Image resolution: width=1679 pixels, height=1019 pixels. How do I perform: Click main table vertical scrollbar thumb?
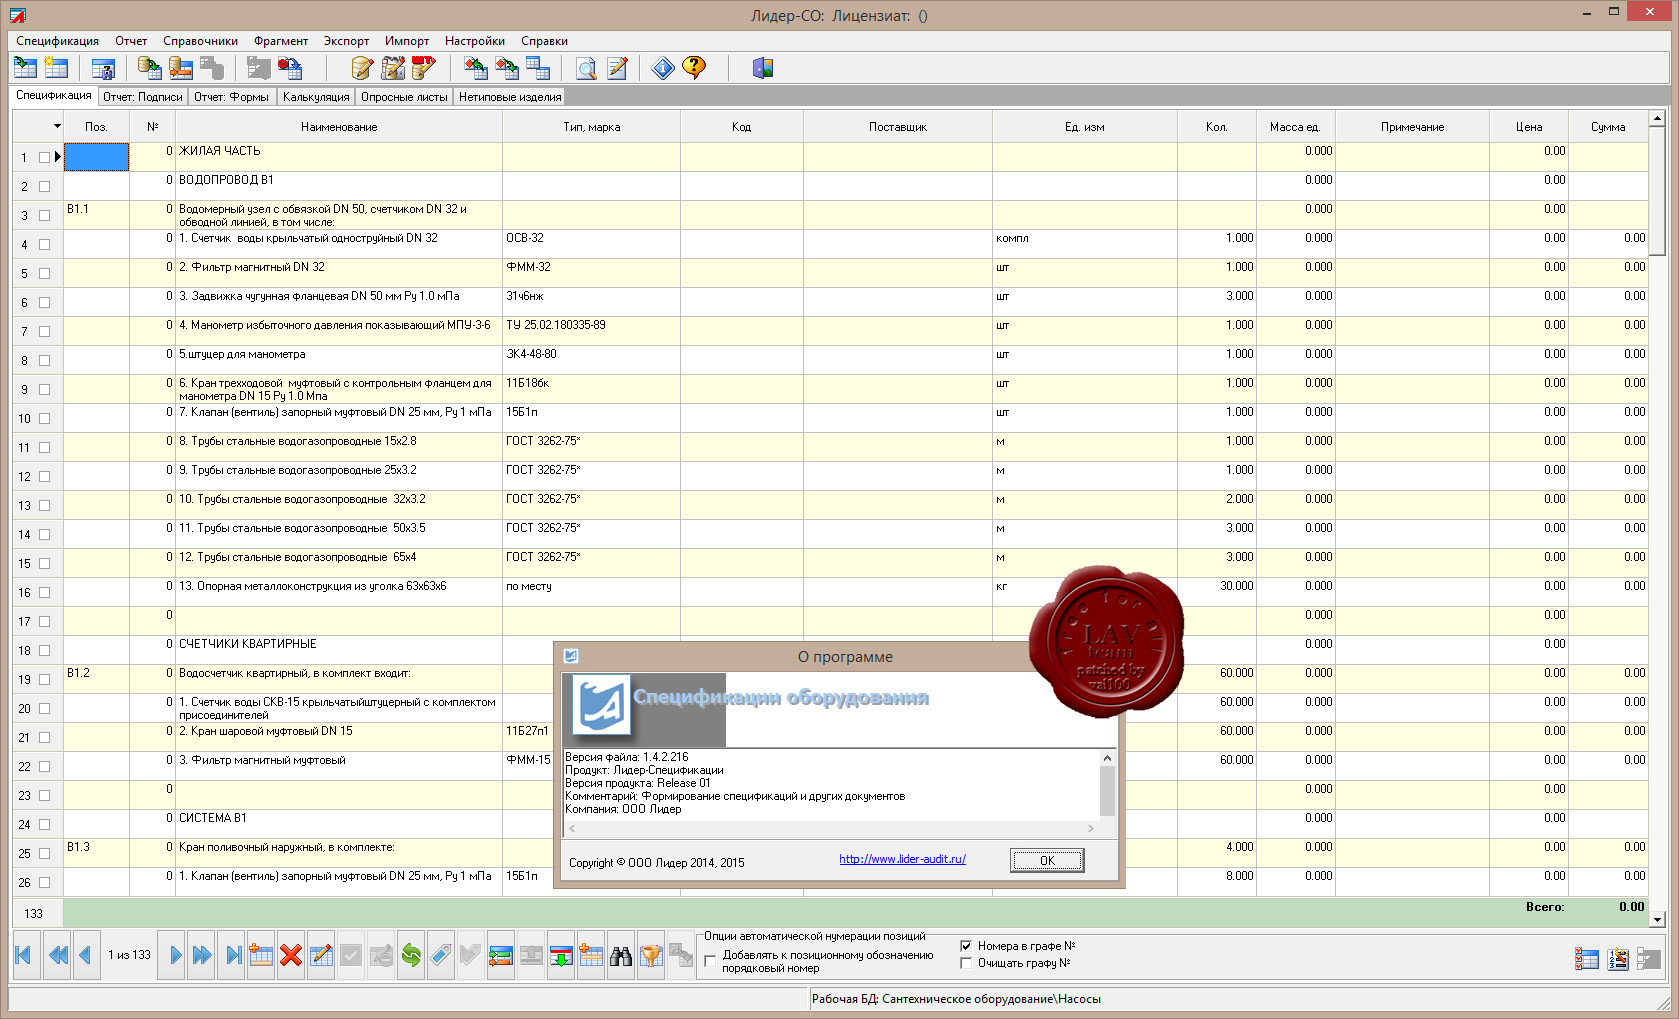click(1657, 190)
